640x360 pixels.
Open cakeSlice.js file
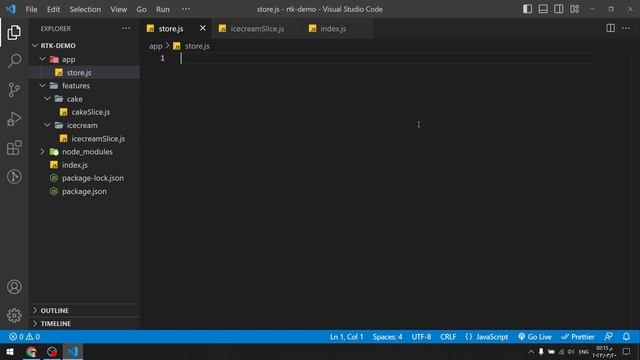(x=85, y=112)
